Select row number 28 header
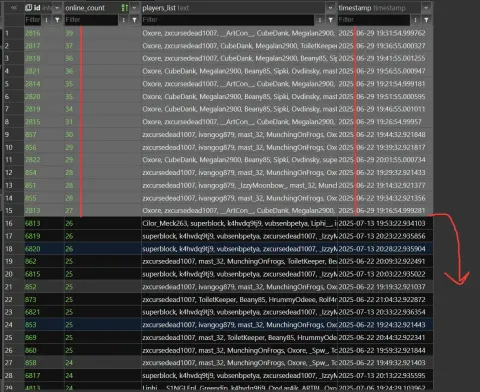The width and height of the screenshot is (480, 392). tap(13, 375)
